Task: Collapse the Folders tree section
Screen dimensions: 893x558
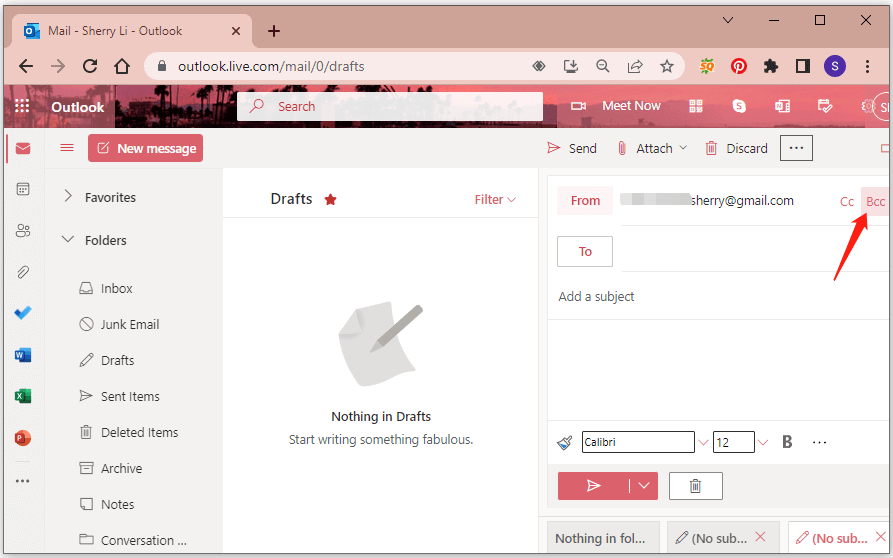Action: point(68,240)
